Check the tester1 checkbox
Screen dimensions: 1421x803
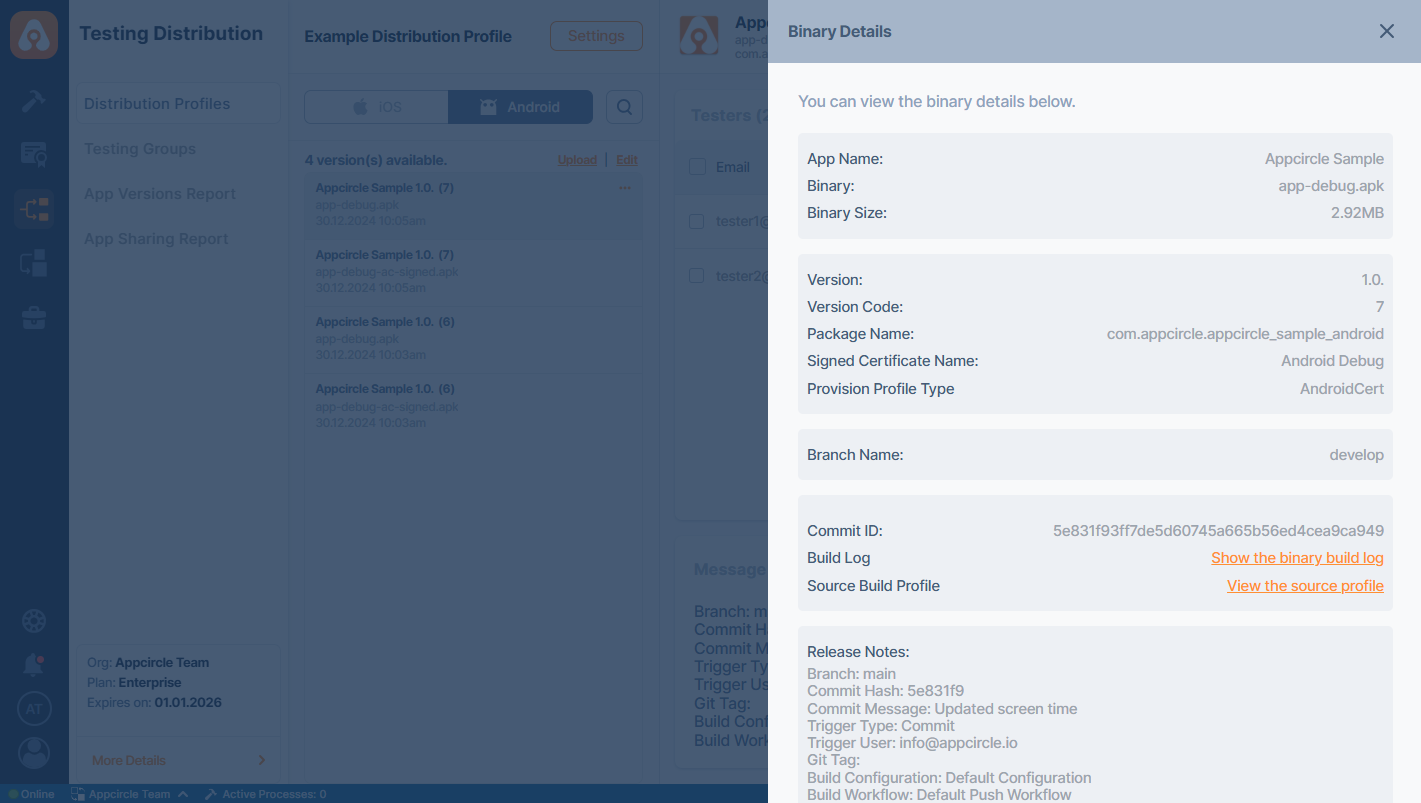click(697, 221)
